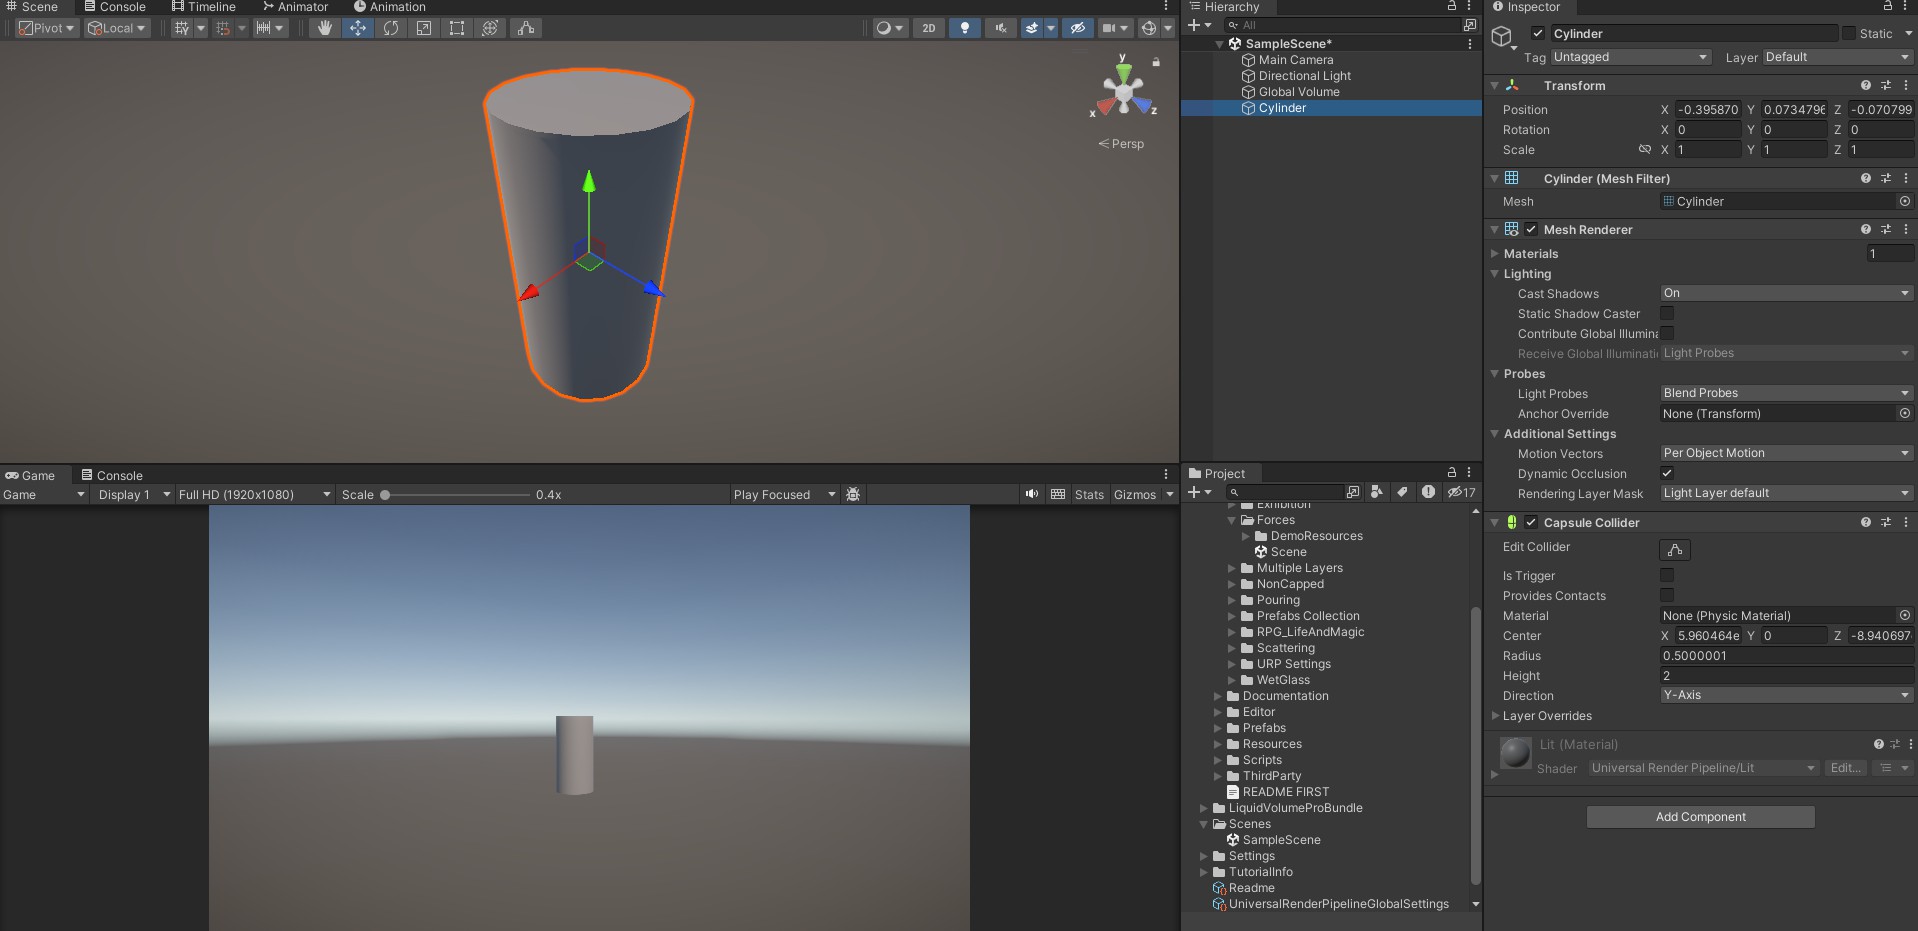The image size is (1918, 931).
Task: Toggle Scene view lighting
Action: [x=963, y=28]
